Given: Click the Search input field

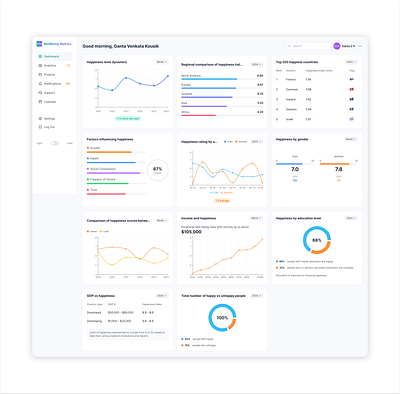Looking at the screenshot, I should [x=308, y=46].
